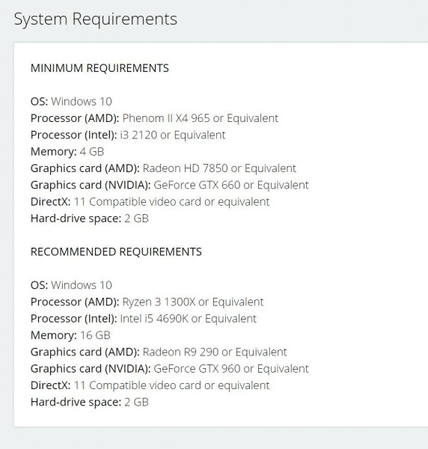428x449 pixels.
Task: Click the GeForce GTX 960 line
Action: pyautogui.click(x=169, y=369)
